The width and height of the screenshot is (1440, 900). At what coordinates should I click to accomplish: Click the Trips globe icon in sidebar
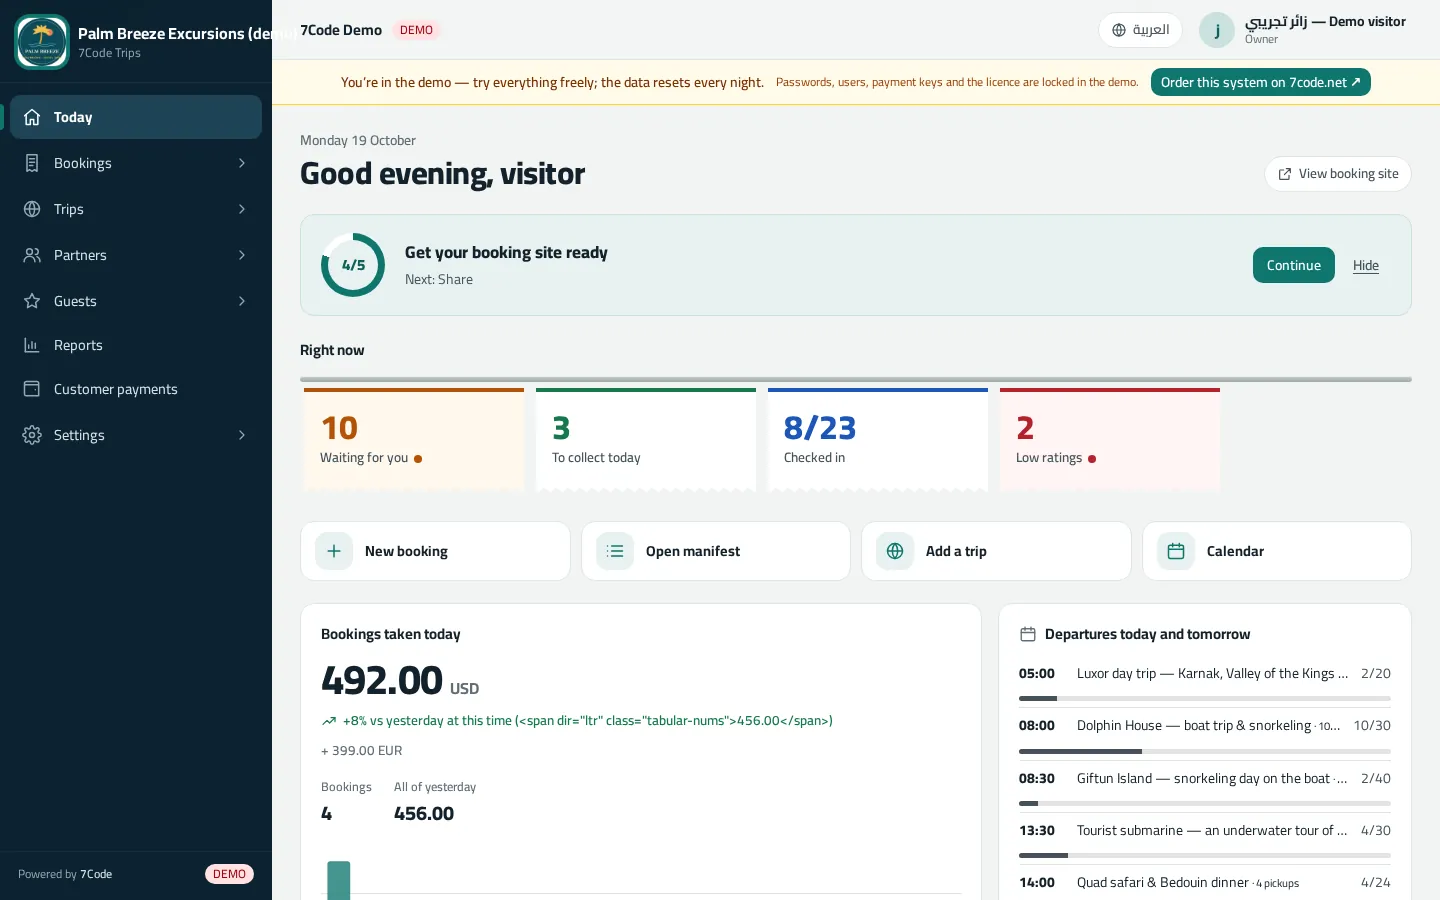[x=32, y=209]
